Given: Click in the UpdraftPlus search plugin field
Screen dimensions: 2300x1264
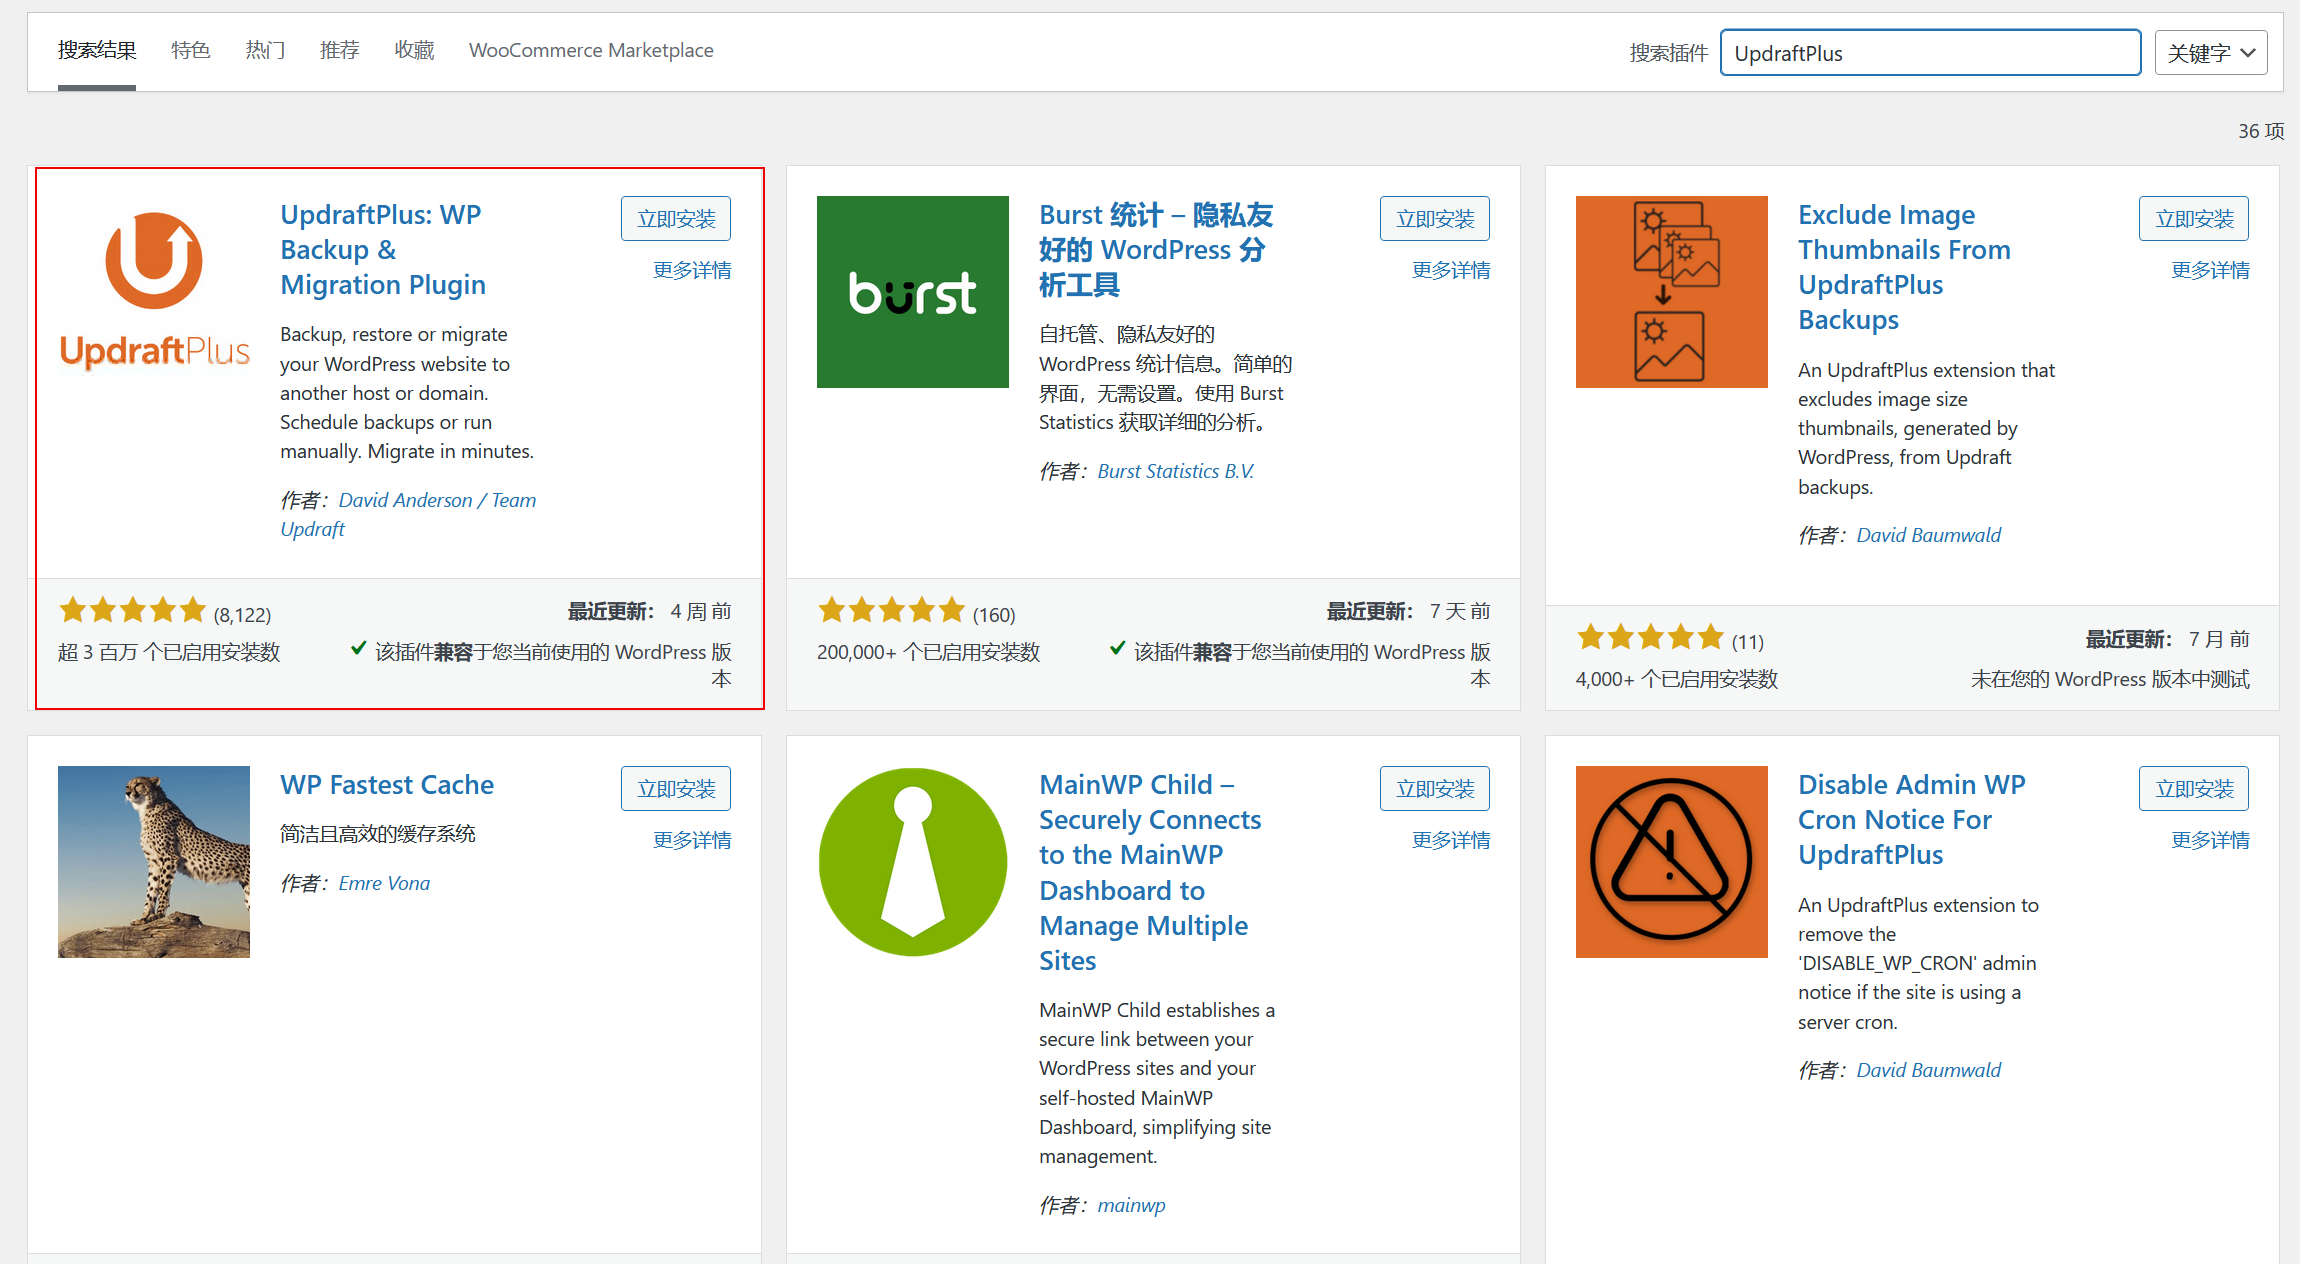Looking at the screenshot, I should click(1929, 53).
